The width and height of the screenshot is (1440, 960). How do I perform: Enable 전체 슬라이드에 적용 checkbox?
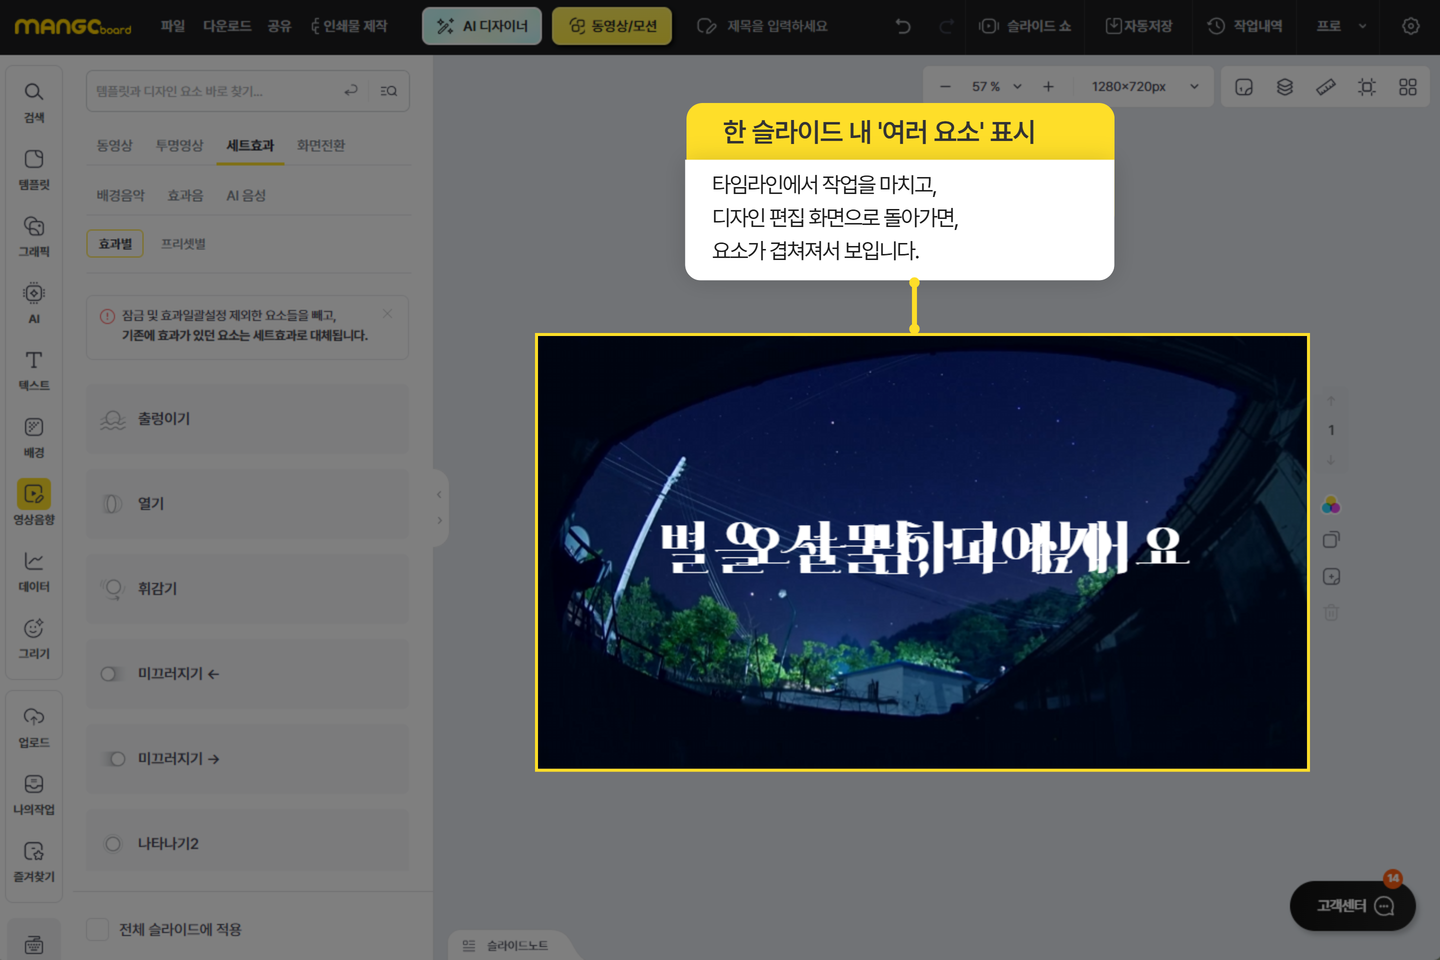[x=98, y=929]
